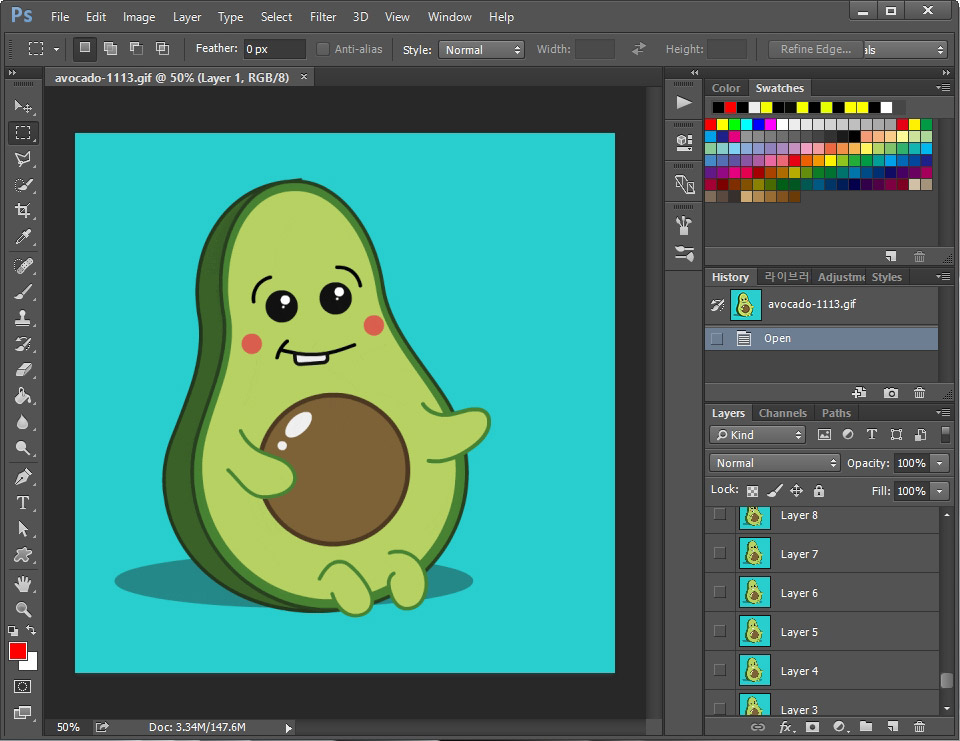Screen dimensions: 960x741
Task: Select the Custom Shape tool
Action: (x=23, y=555)
